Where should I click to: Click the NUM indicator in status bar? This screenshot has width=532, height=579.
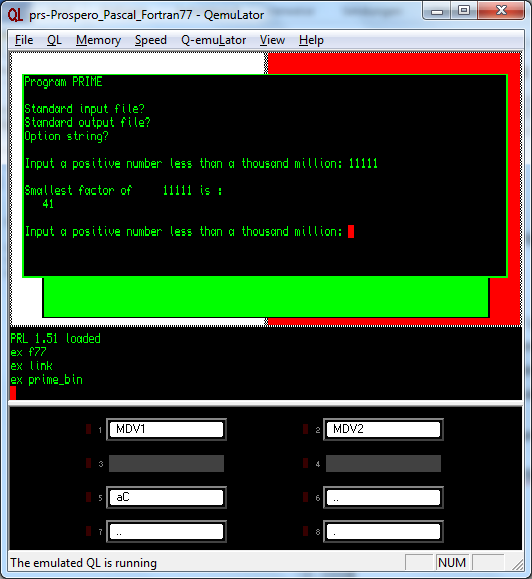(x=452, y=563)
